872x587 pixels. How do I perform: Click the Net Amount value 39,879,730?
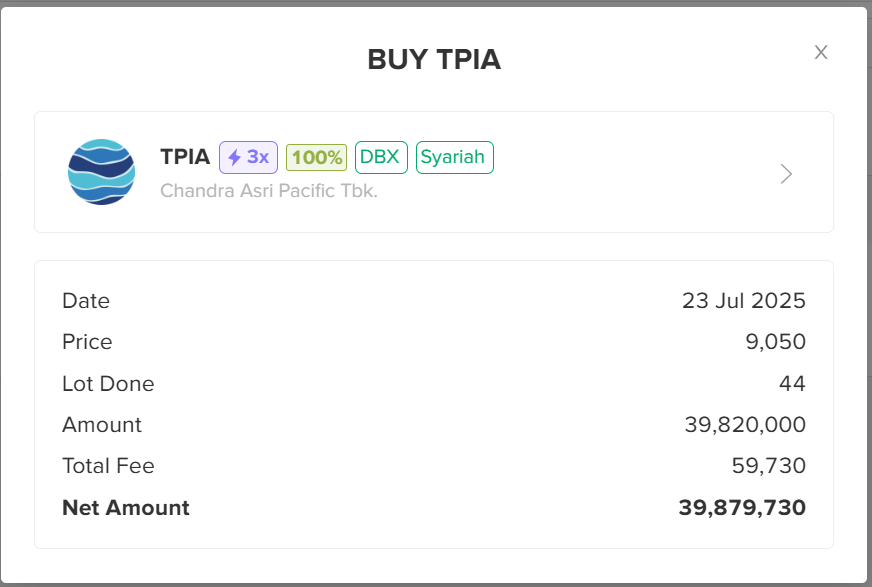742,508
